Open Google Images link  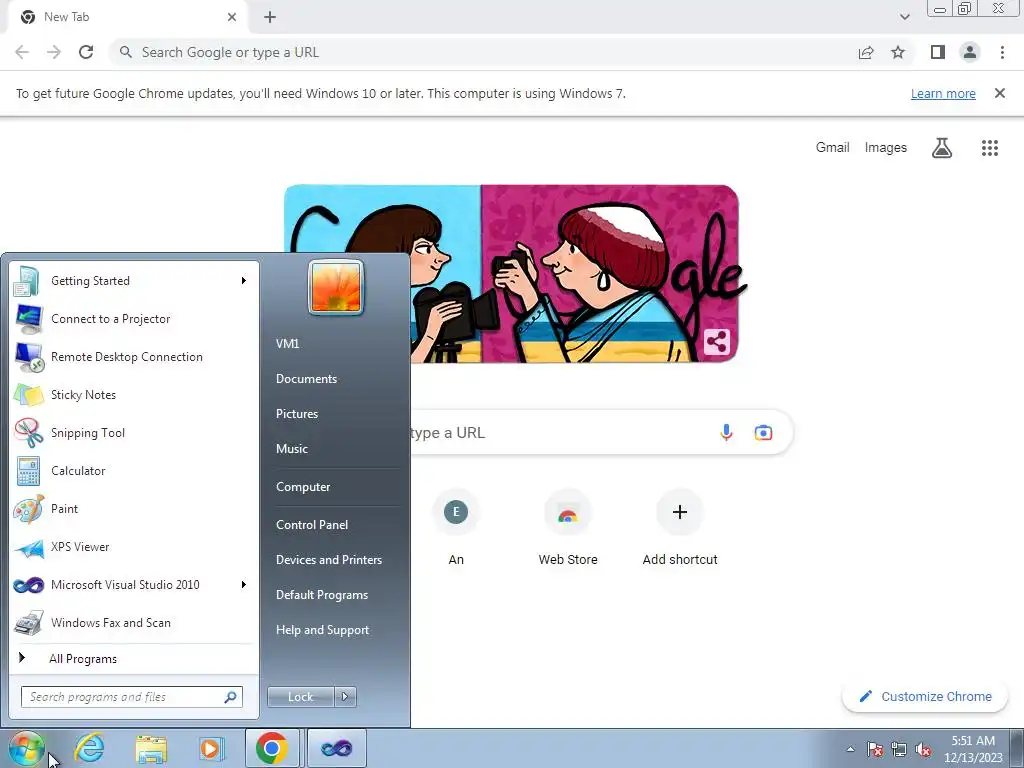886,148
